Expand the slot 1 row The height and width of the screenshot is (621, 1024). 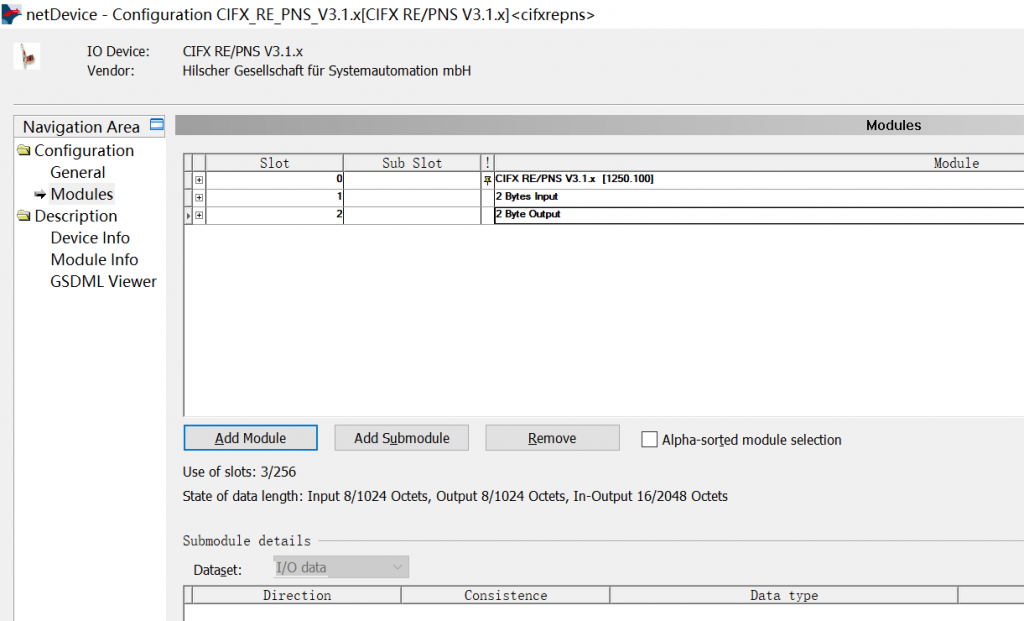[199, 197]
